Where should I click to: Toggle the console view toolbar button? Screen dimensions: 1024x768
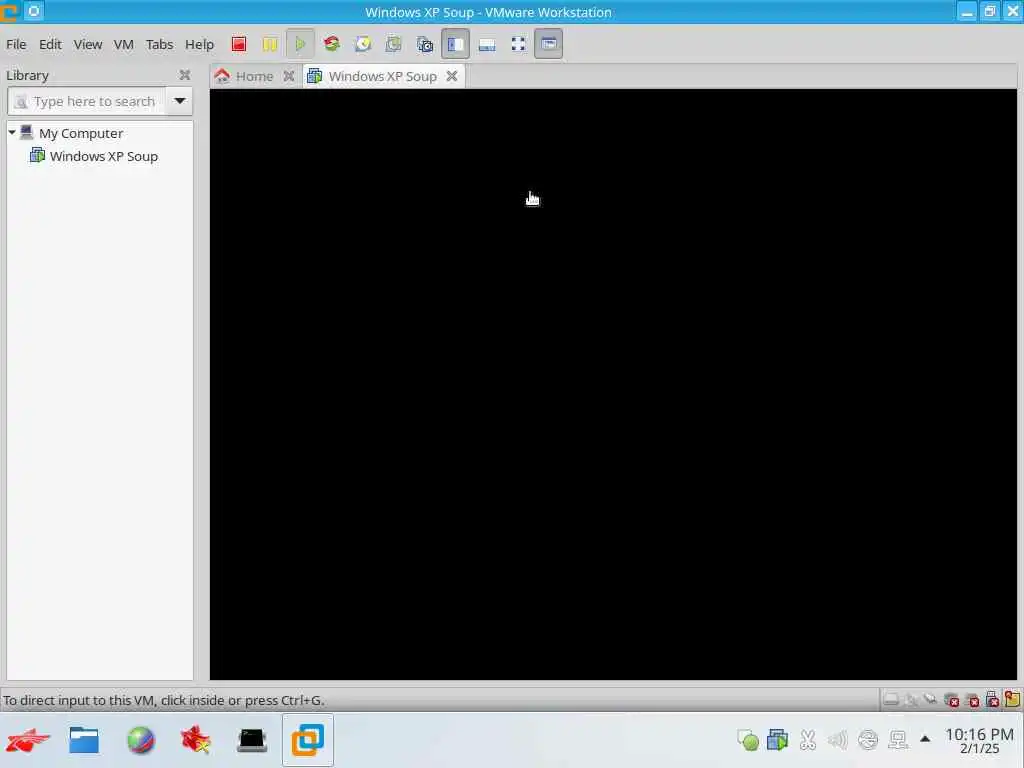pos(549,44)
